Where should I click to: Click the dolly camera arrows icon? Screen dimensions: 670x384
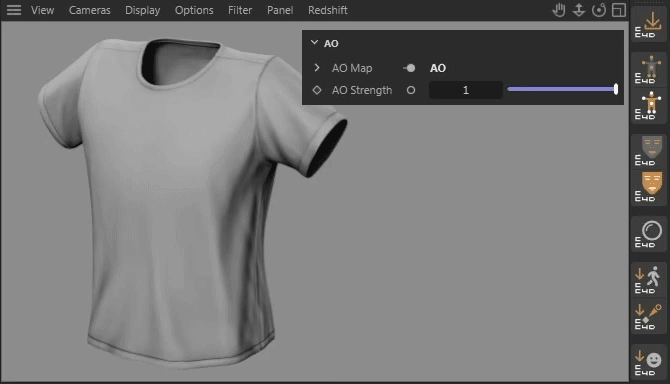[579, 10]
